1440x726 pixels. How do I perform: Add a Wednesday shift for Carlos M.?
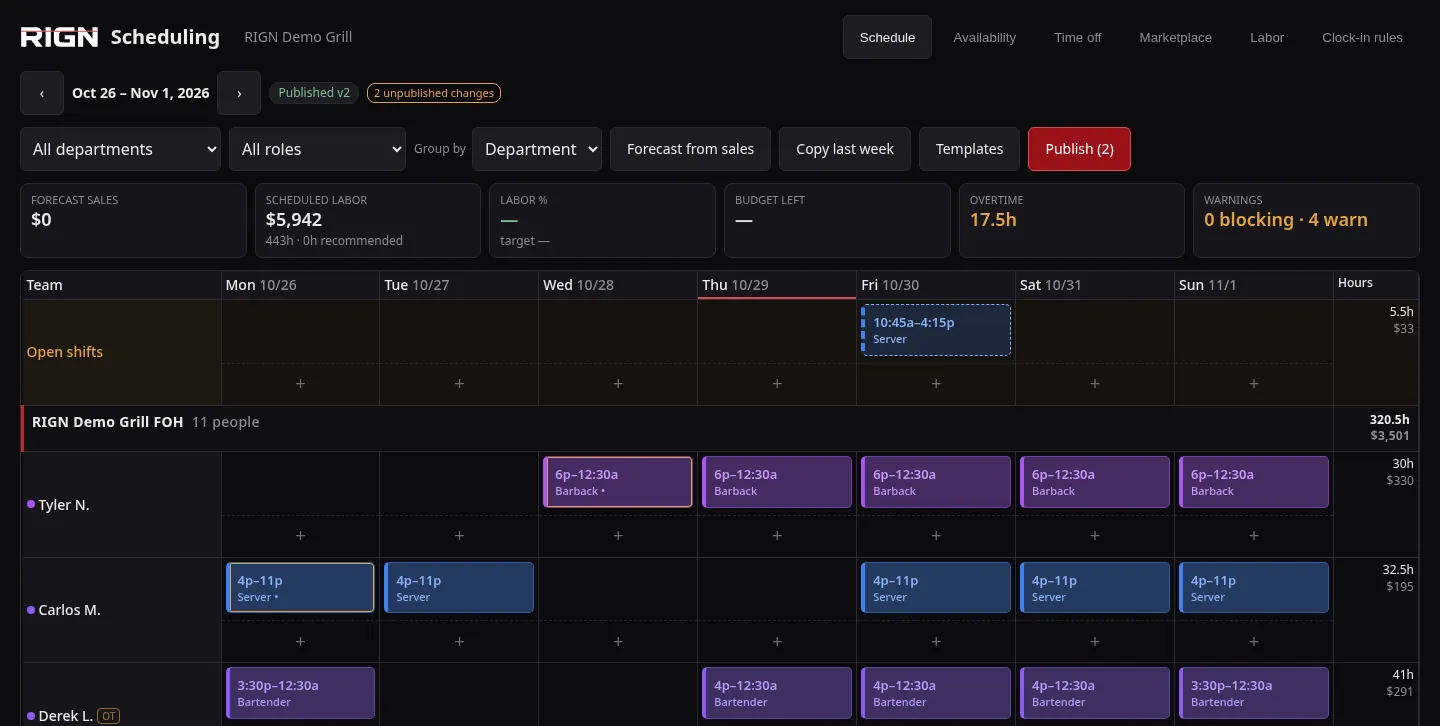[618, 642]
